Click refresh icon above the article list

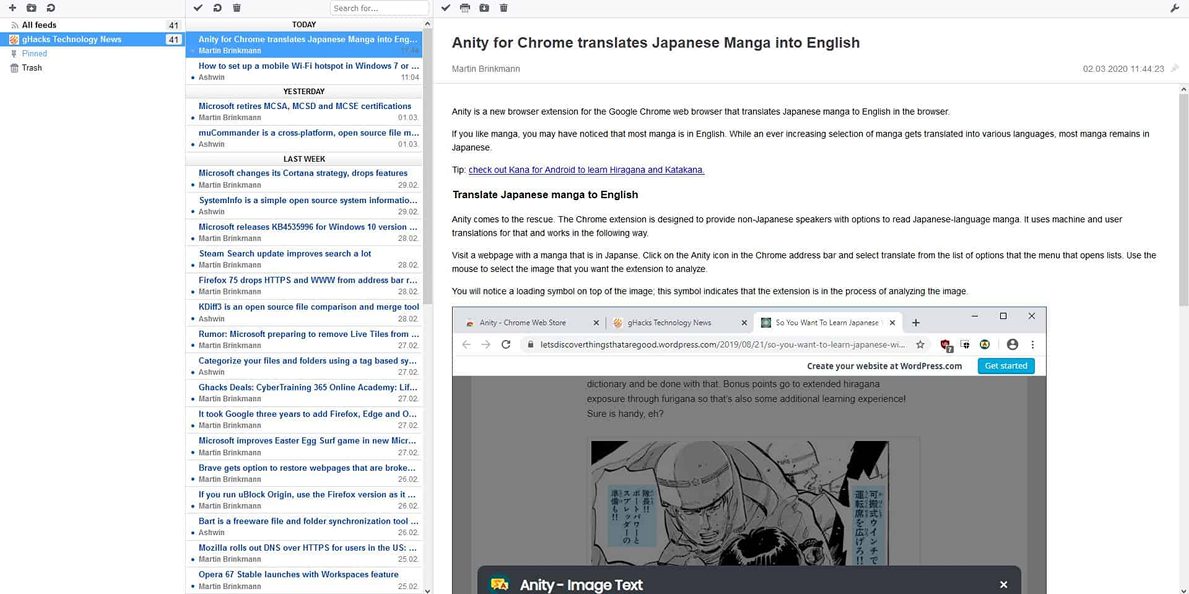[x=217, y=8]
